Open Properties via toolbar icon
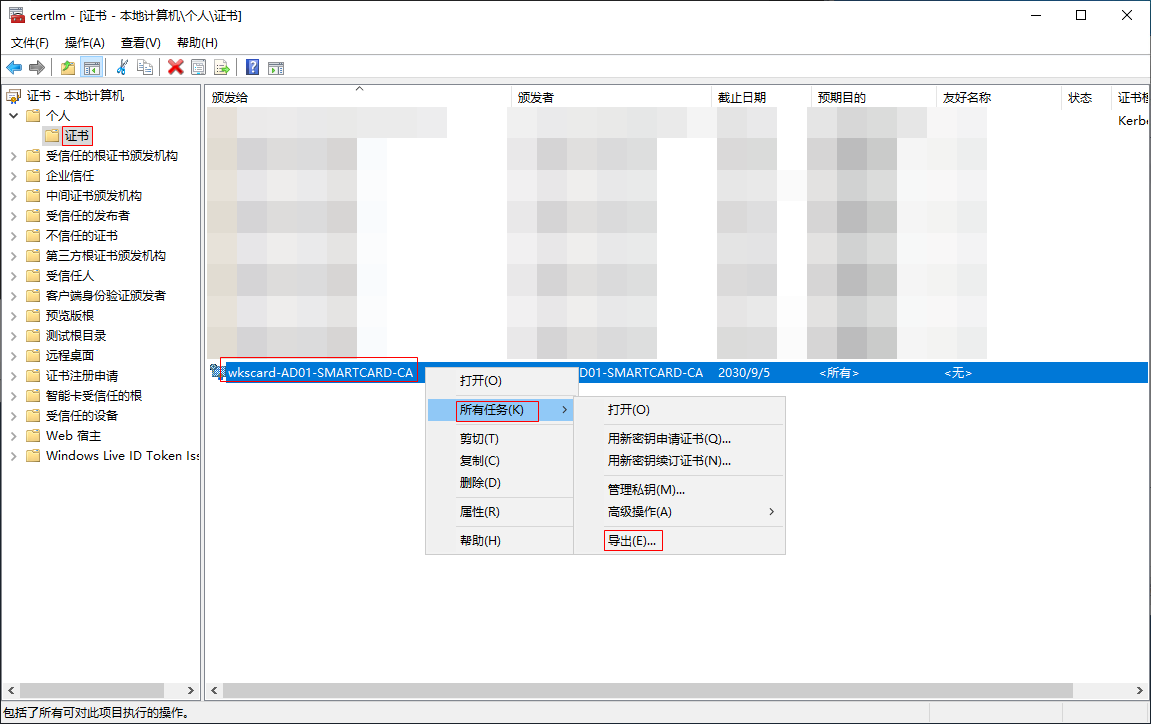This screenshot has width=1151, height=724. (x=198, y=68)
